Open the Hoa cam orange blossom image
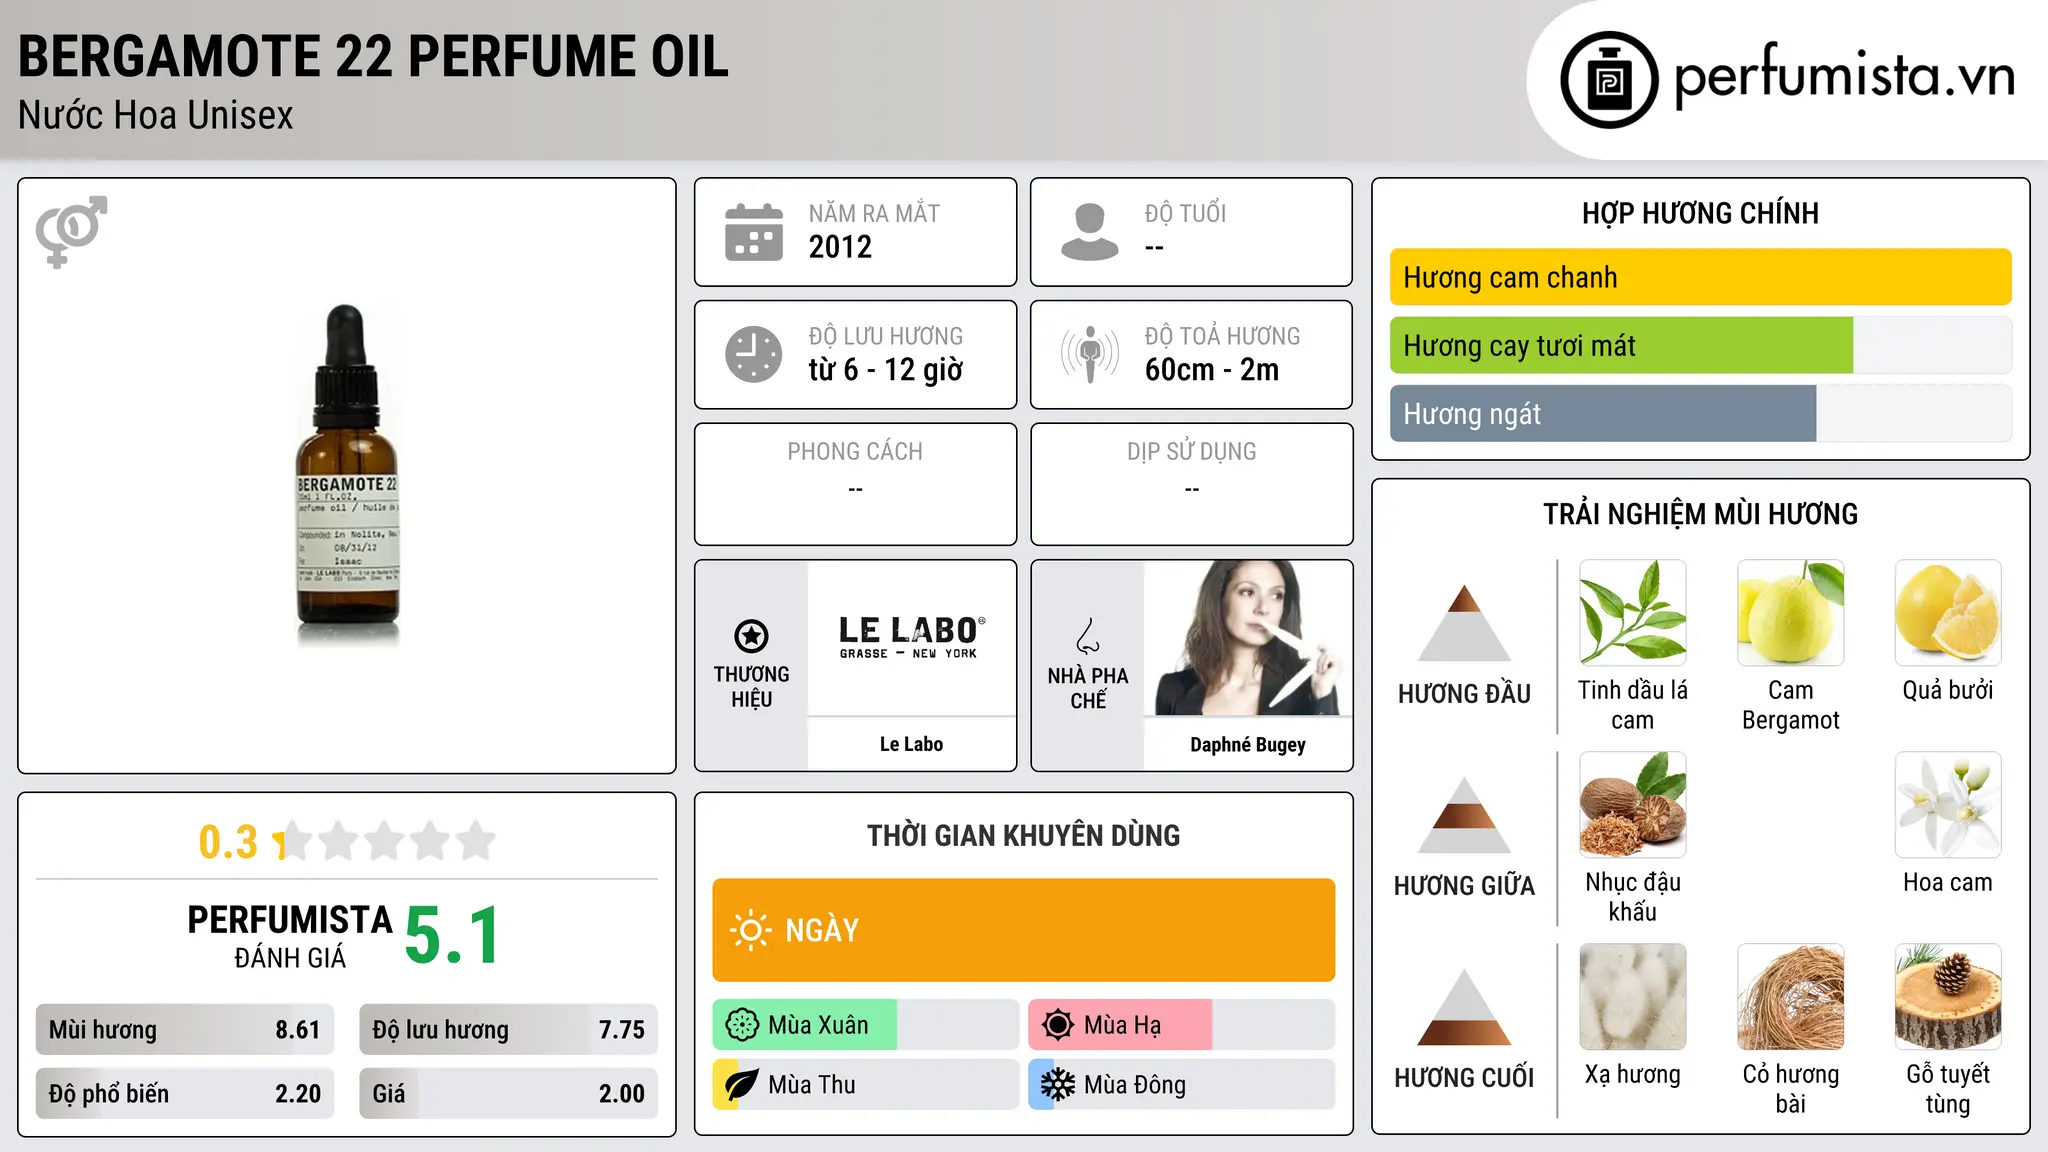This screenshot has height=1152, width=2048. (x=1948, y=804)
